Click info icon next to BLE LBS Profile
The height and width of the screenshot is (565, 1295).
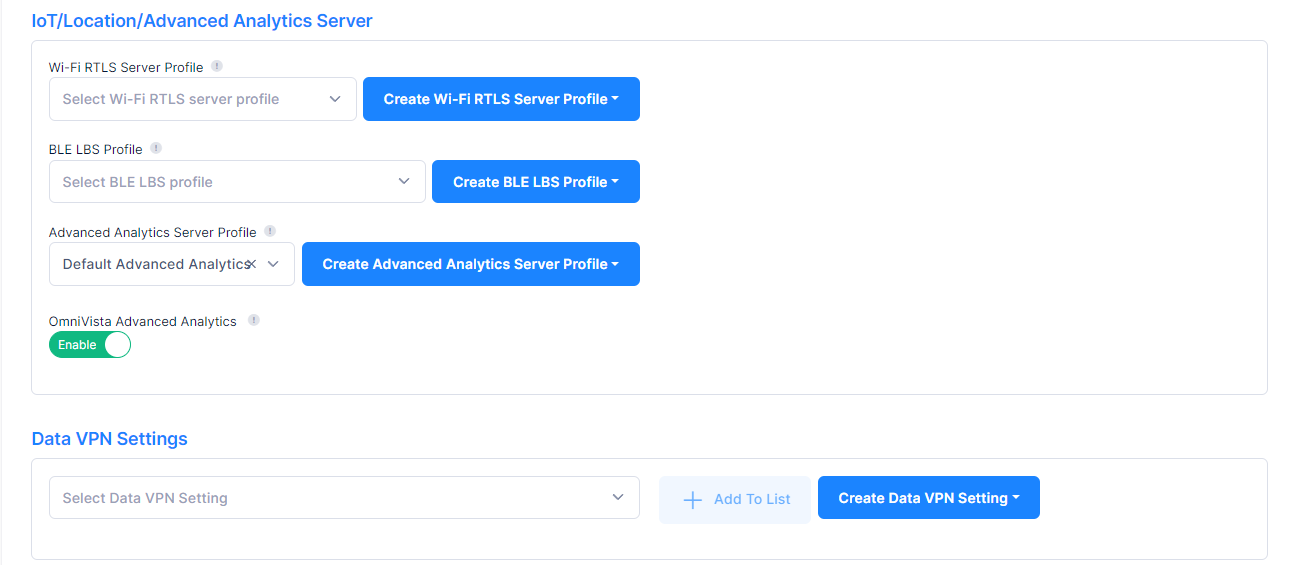pos(156,149)
